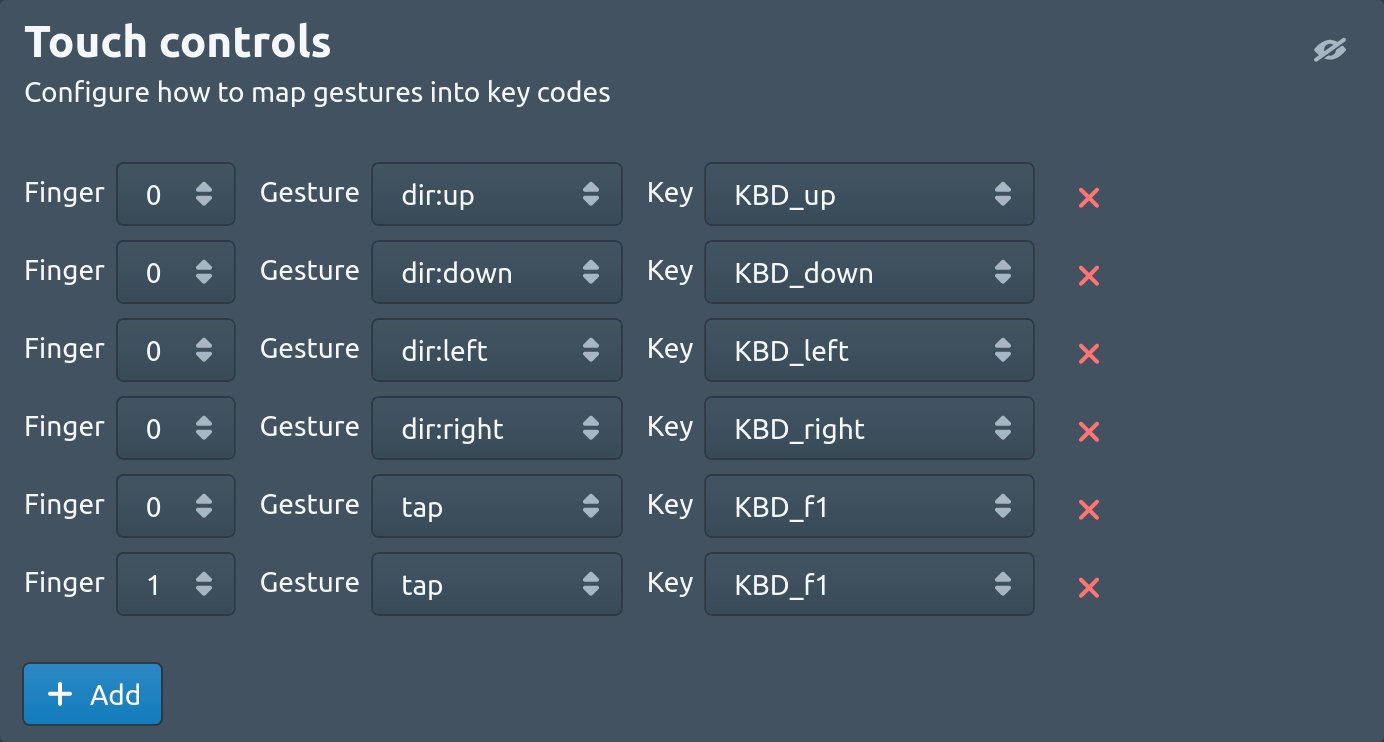
Task: Remove the Finger 1 tap mapping
Action: point(1089,587)
